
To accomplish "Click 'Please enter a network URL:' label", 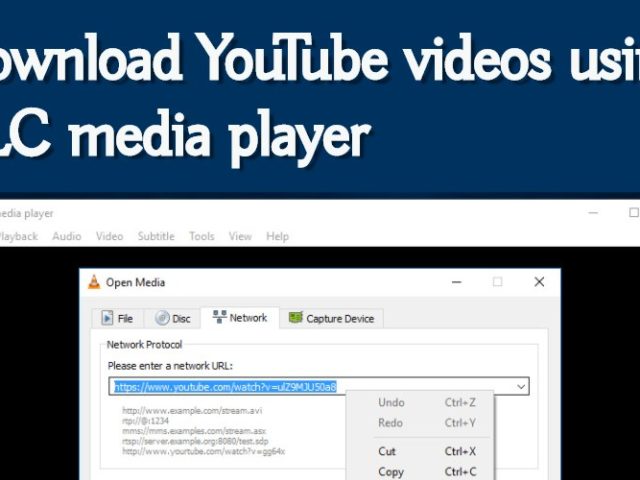I will pyautogui.click(x=170, y=366).
